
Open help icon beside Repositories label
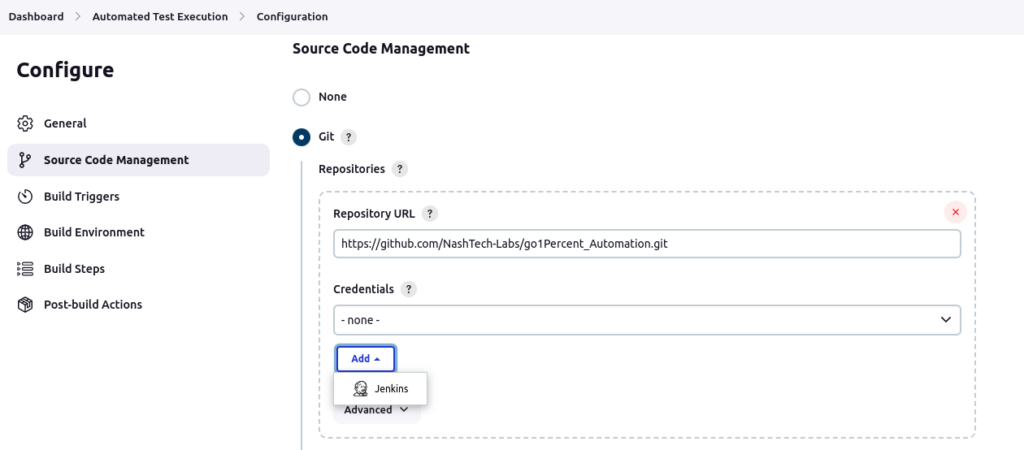pyautogui.click(x=400, y=170)
